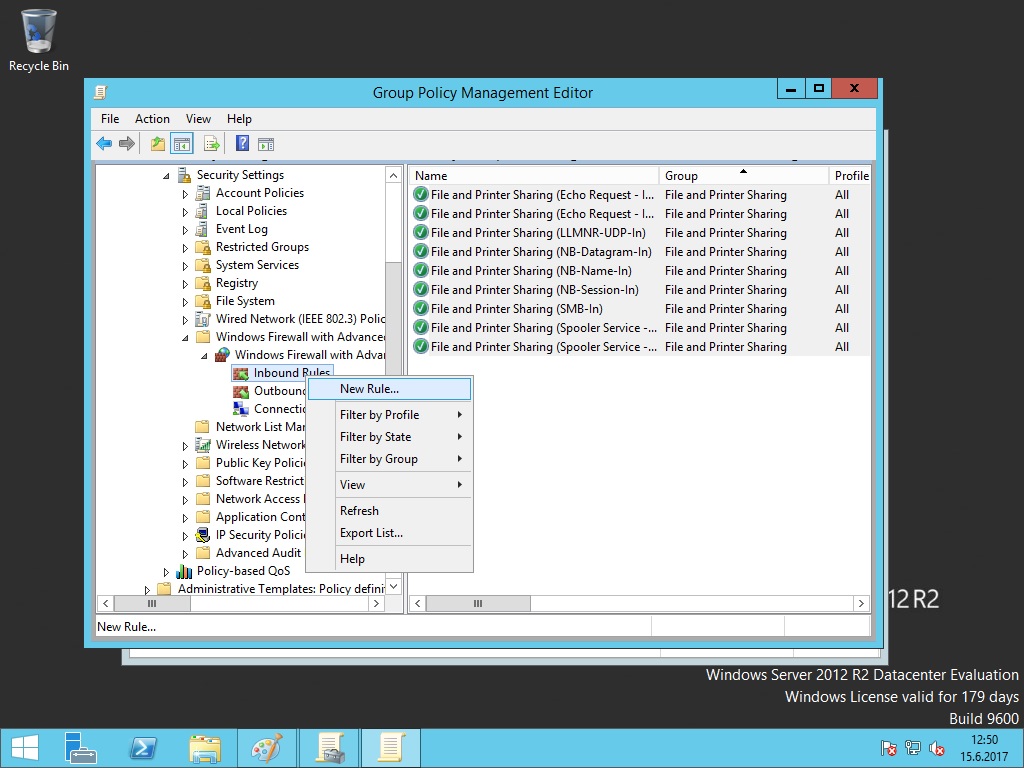The height and width of the screenshot is (768, 1024).
Task: Click the Back arrow toolbar icon
Action: click(x=104, y=144)
